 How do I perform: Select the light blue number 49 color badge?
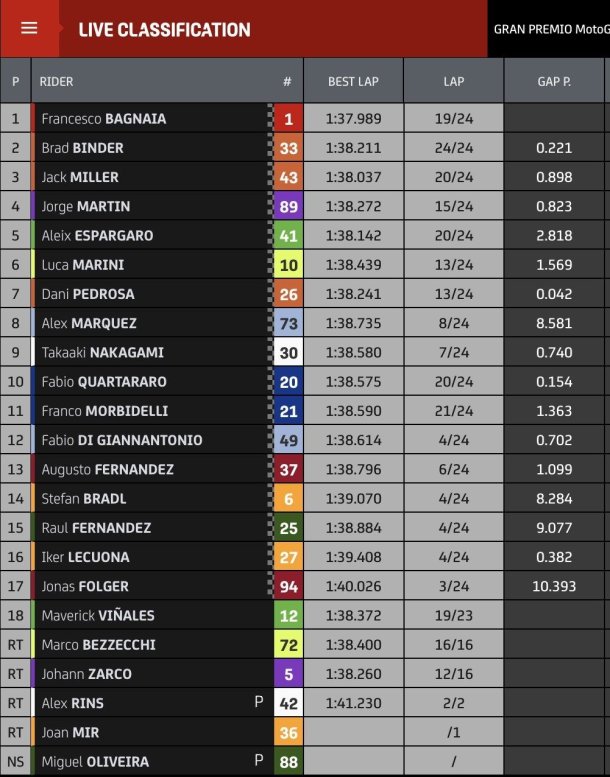288,441
